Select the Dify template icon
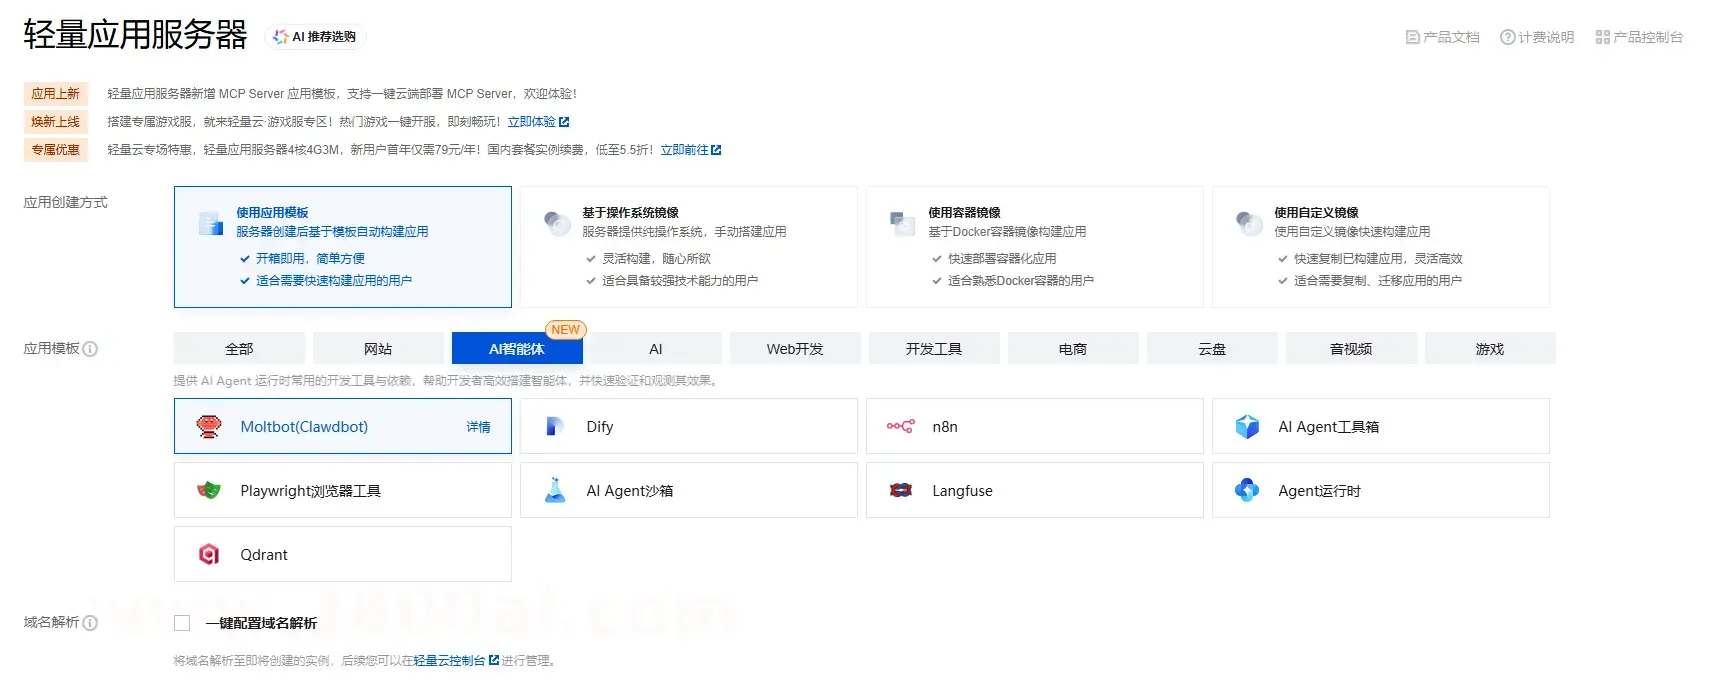This screenshot has width=1710, height=684. (x=554, y=427)
